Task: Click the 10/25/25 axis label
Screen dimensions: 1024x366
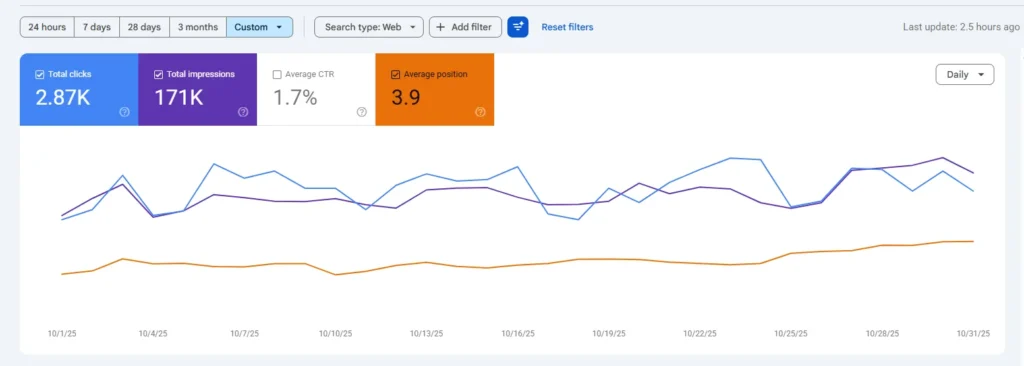Action: click(x=791, y=333)
